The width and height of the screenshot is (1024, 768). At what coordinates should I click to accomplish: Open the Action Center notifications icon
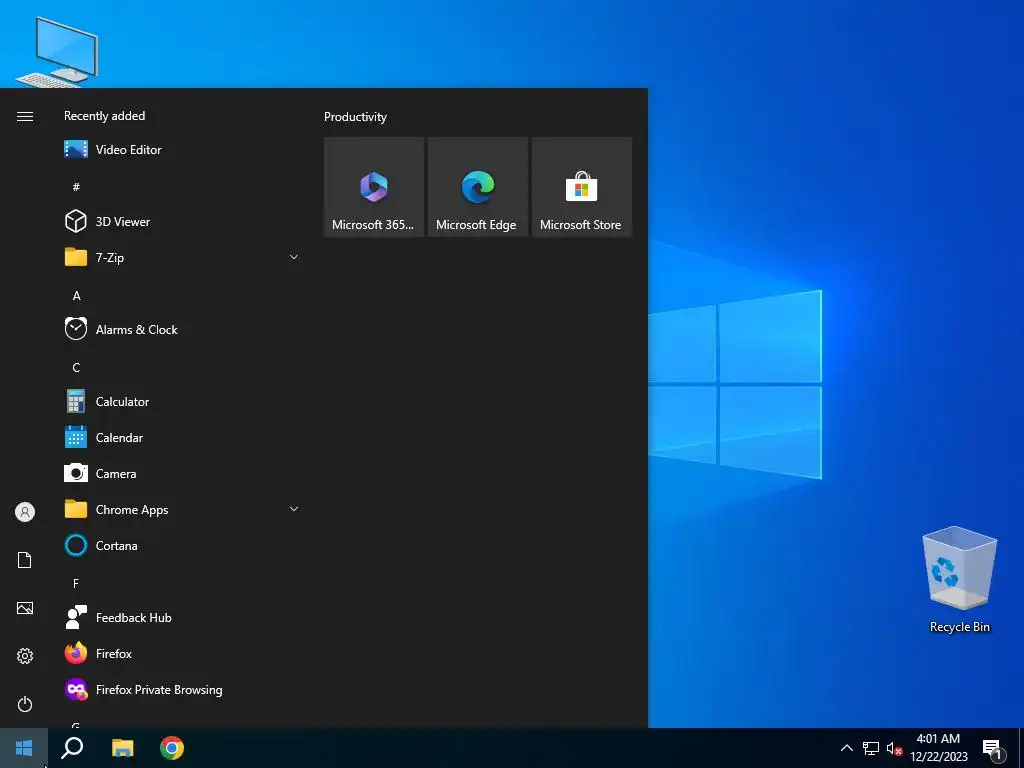tap(992, 748)
